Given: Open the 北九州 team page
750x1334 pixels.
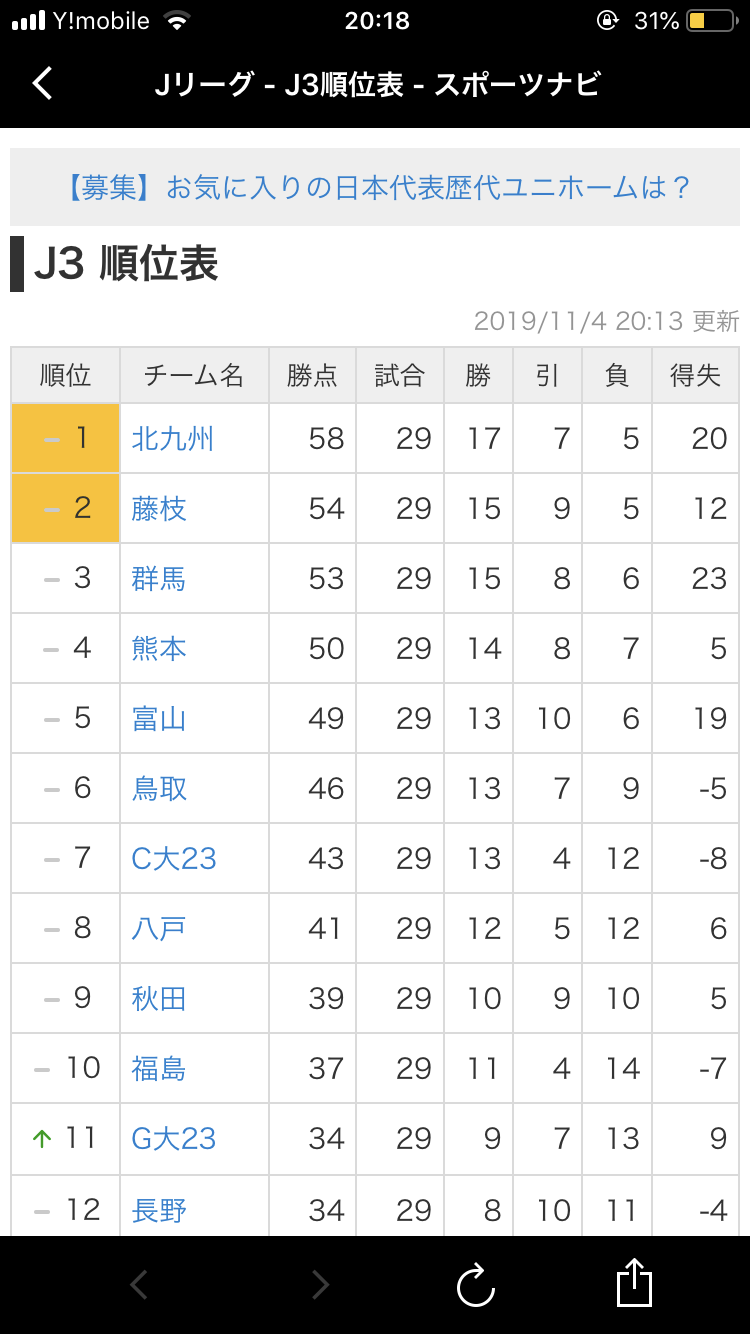Looking at the screenshot, I should (x=173, y=439).
